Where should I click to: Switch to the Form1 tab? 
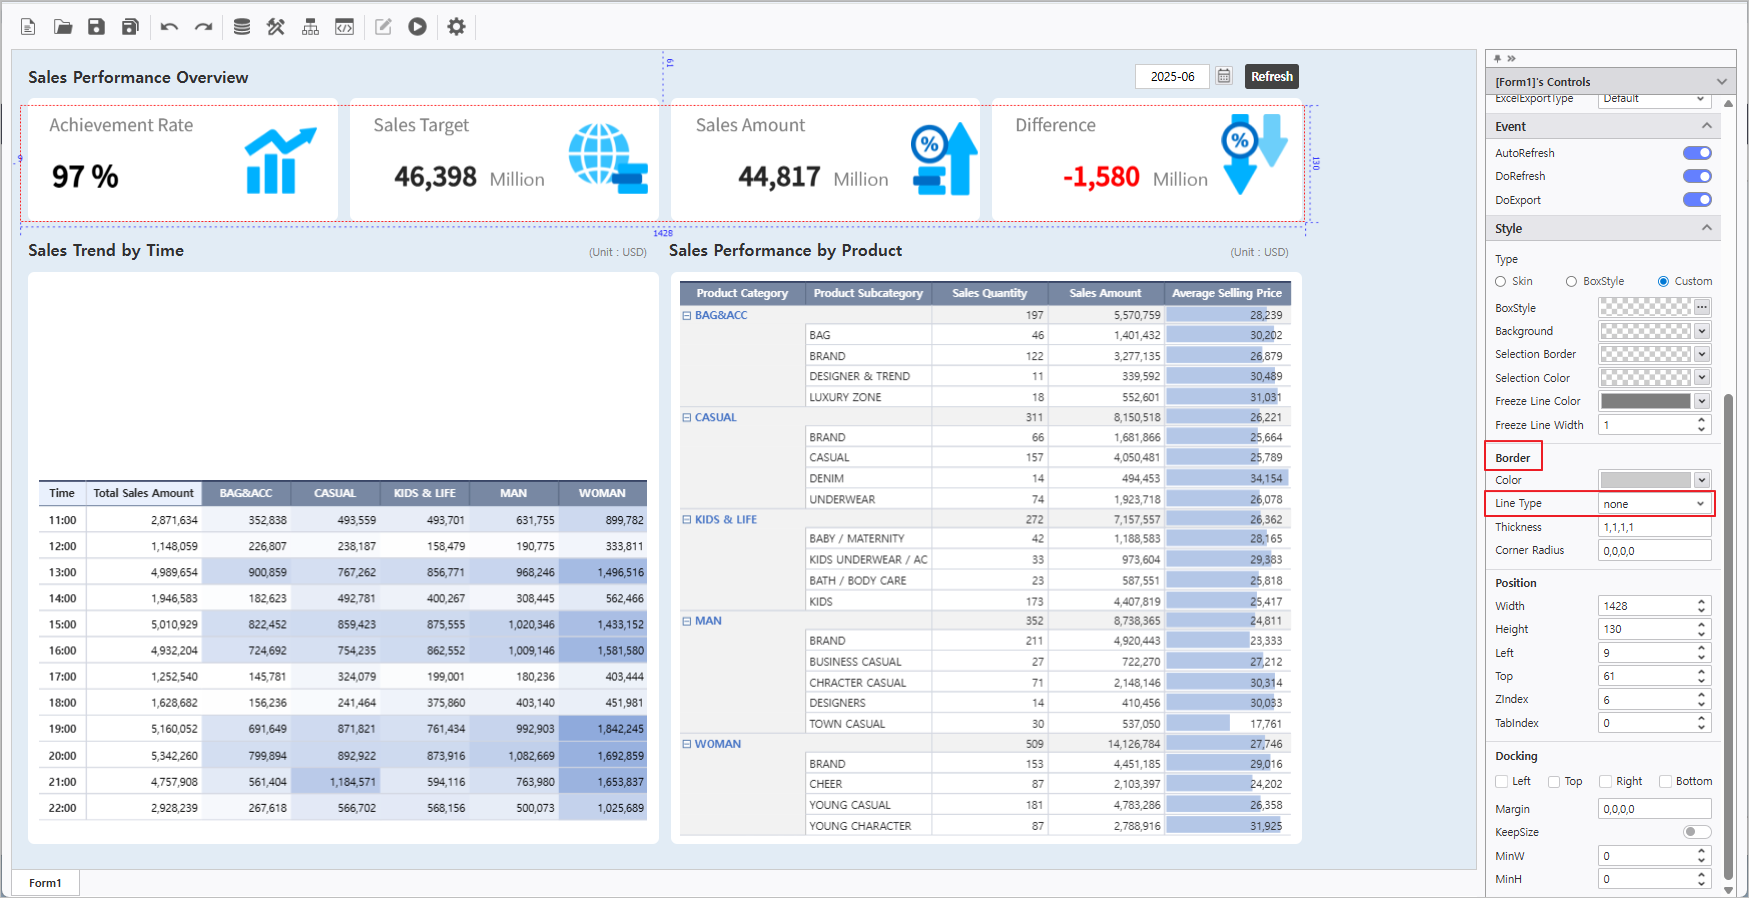[45, 883]
